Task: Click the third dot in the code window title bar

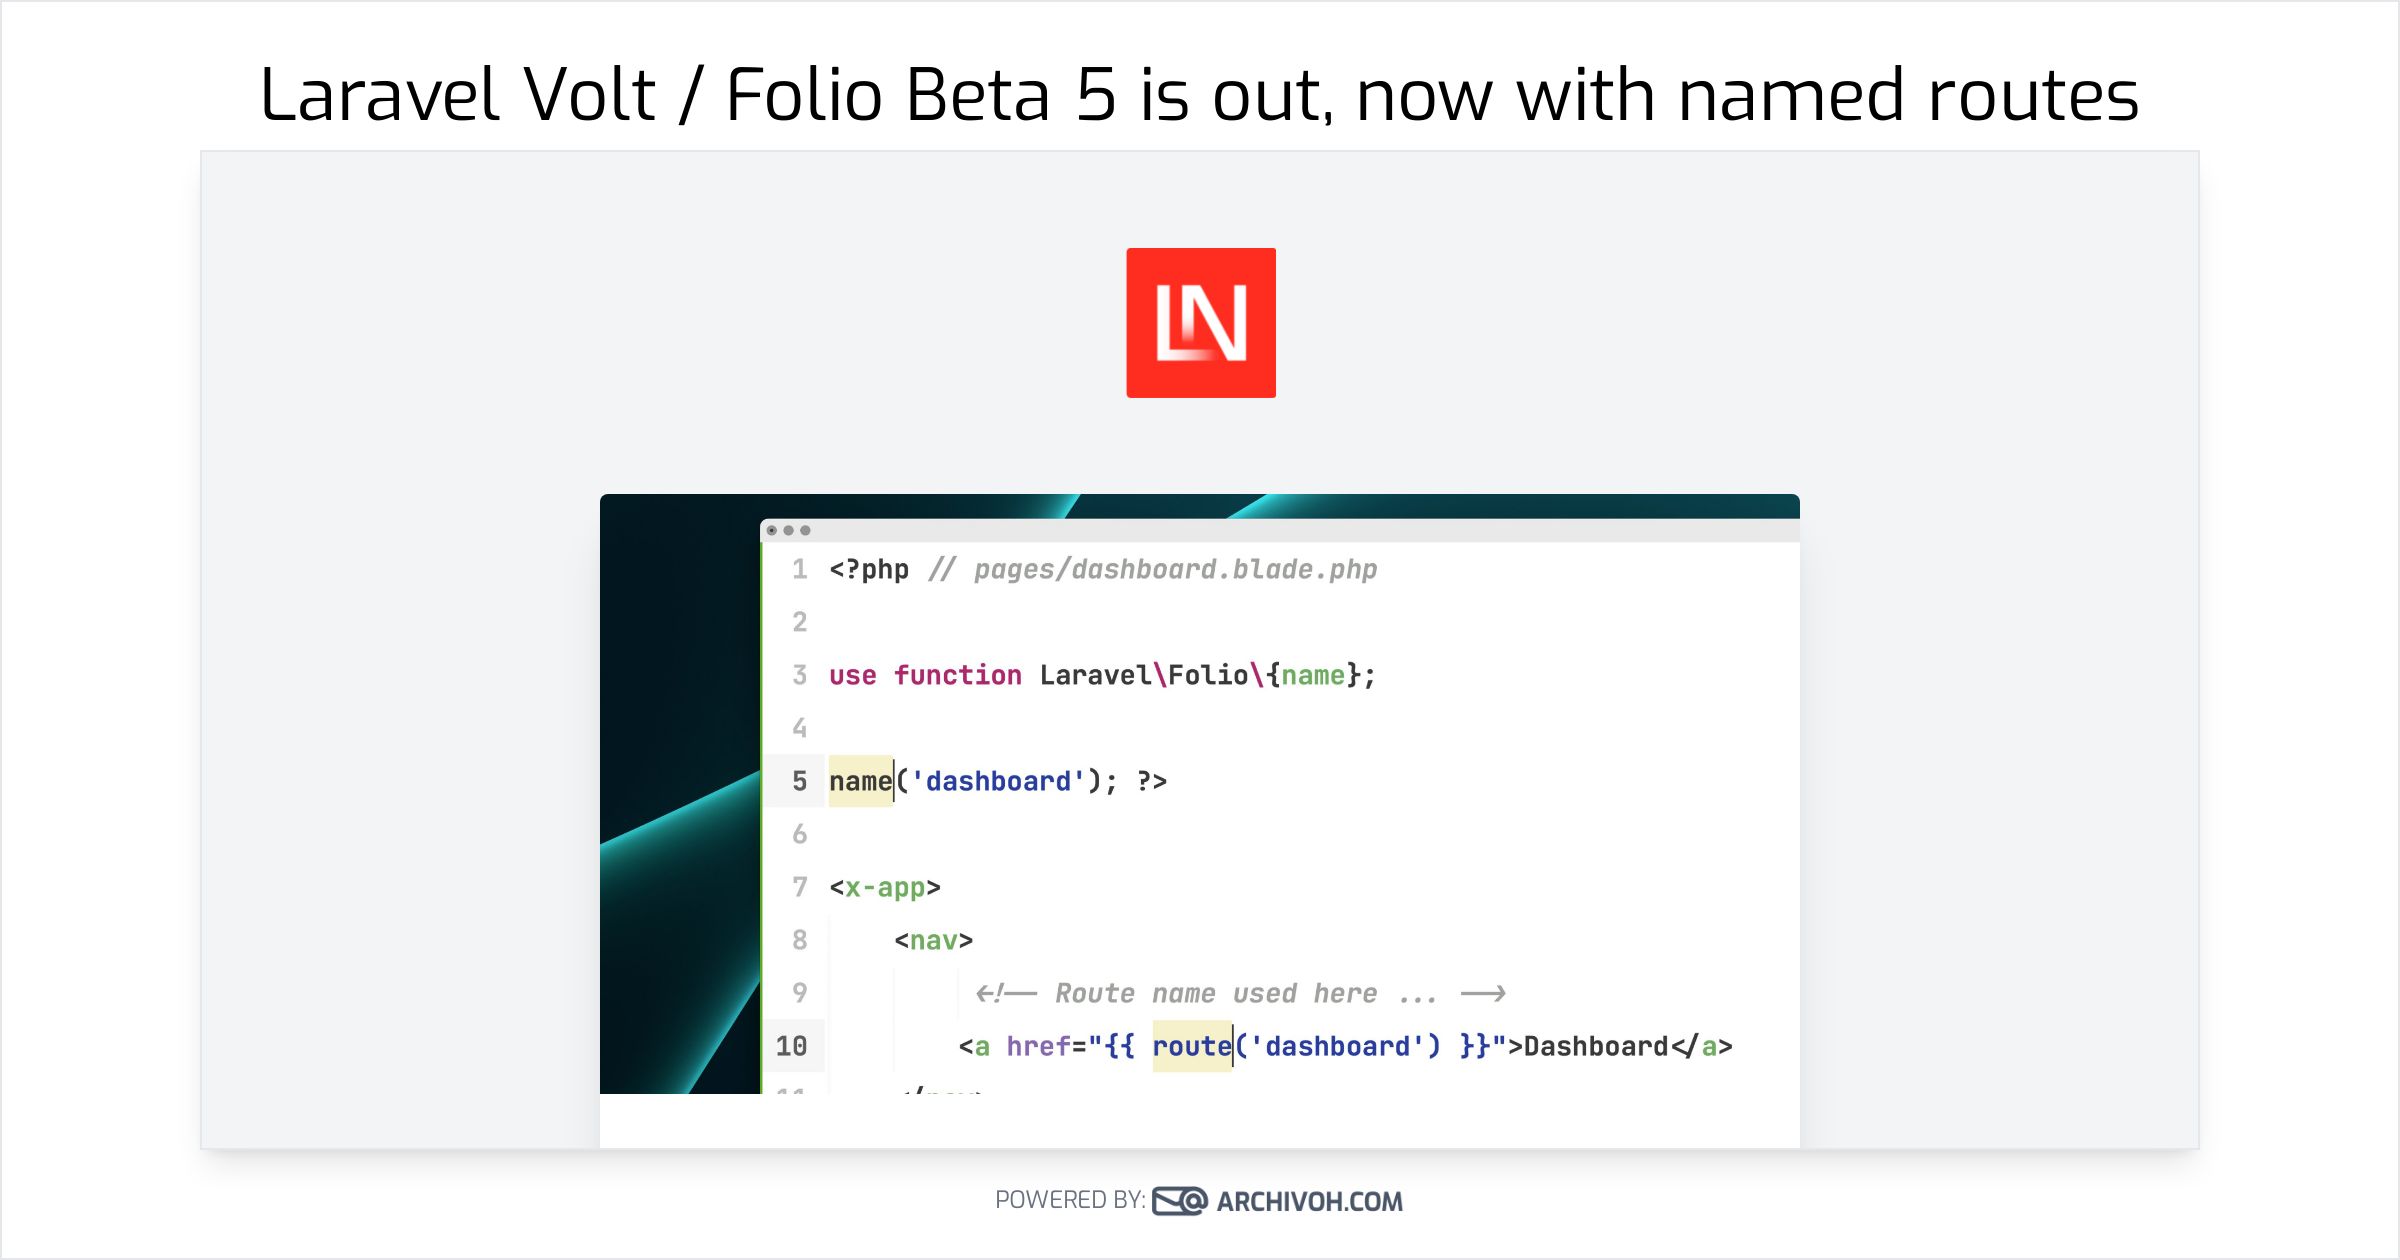Action: pyautogui.click(x=805, y=530)
